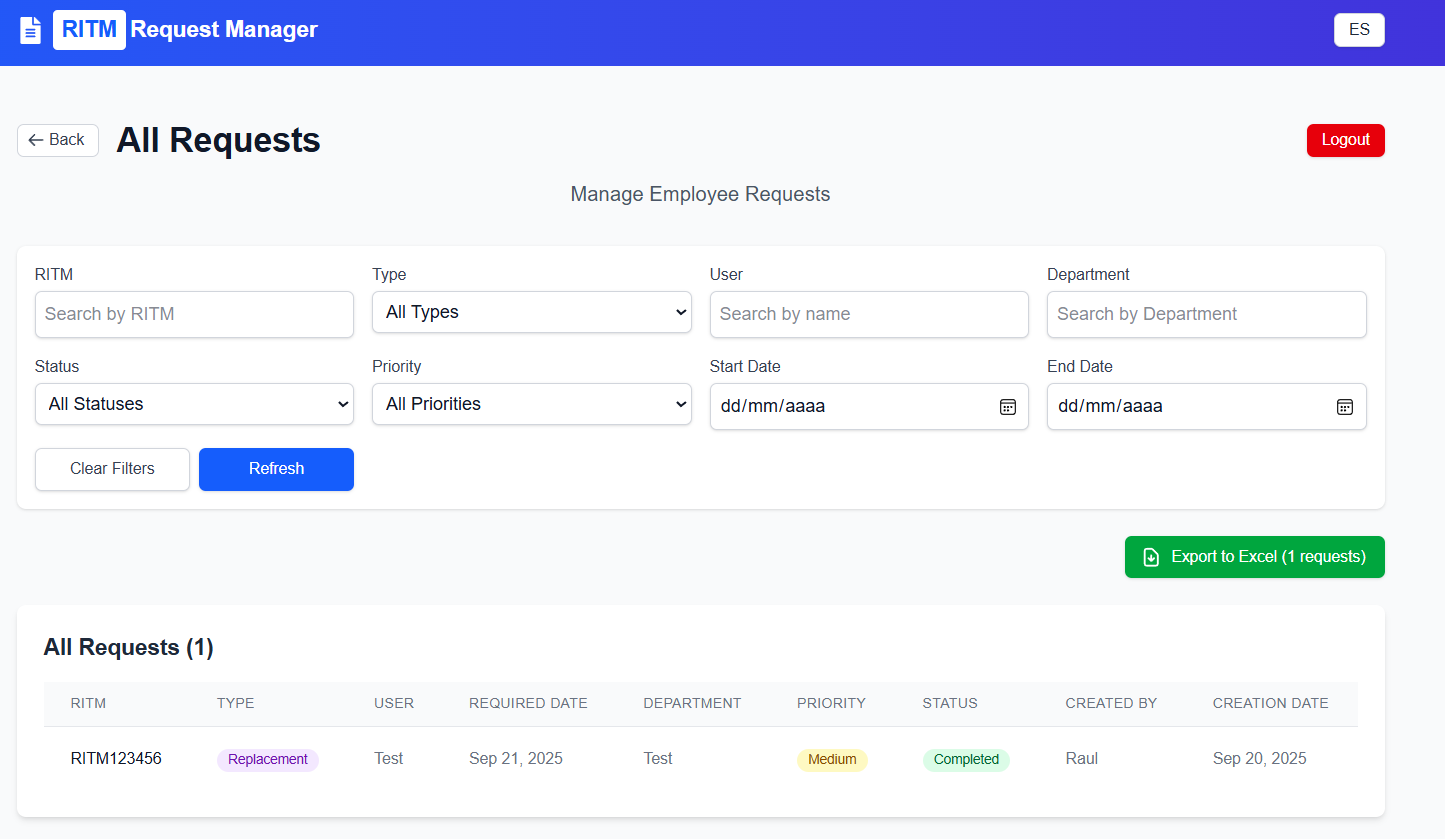Click the End Date input field
Screen dimensions: 1445x839
coord(1206,406)
